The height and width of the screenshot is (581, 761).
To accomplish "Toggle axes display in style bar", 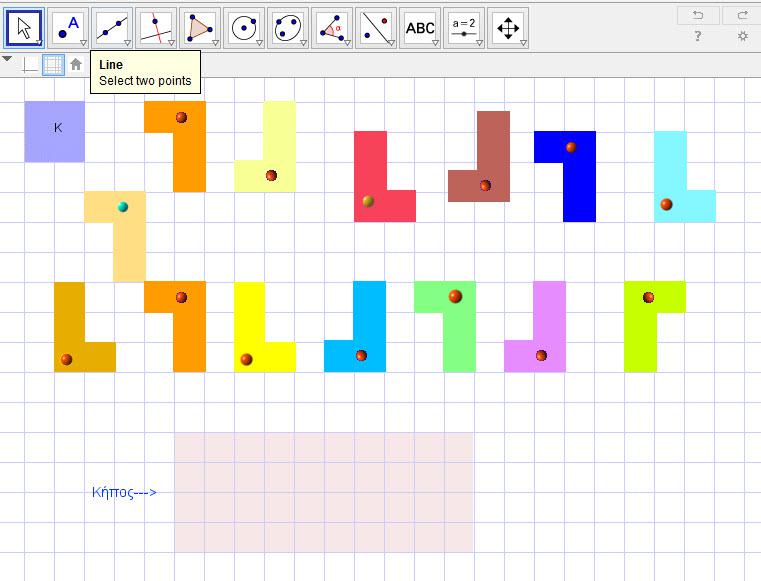I will click(x=30, y=65).
